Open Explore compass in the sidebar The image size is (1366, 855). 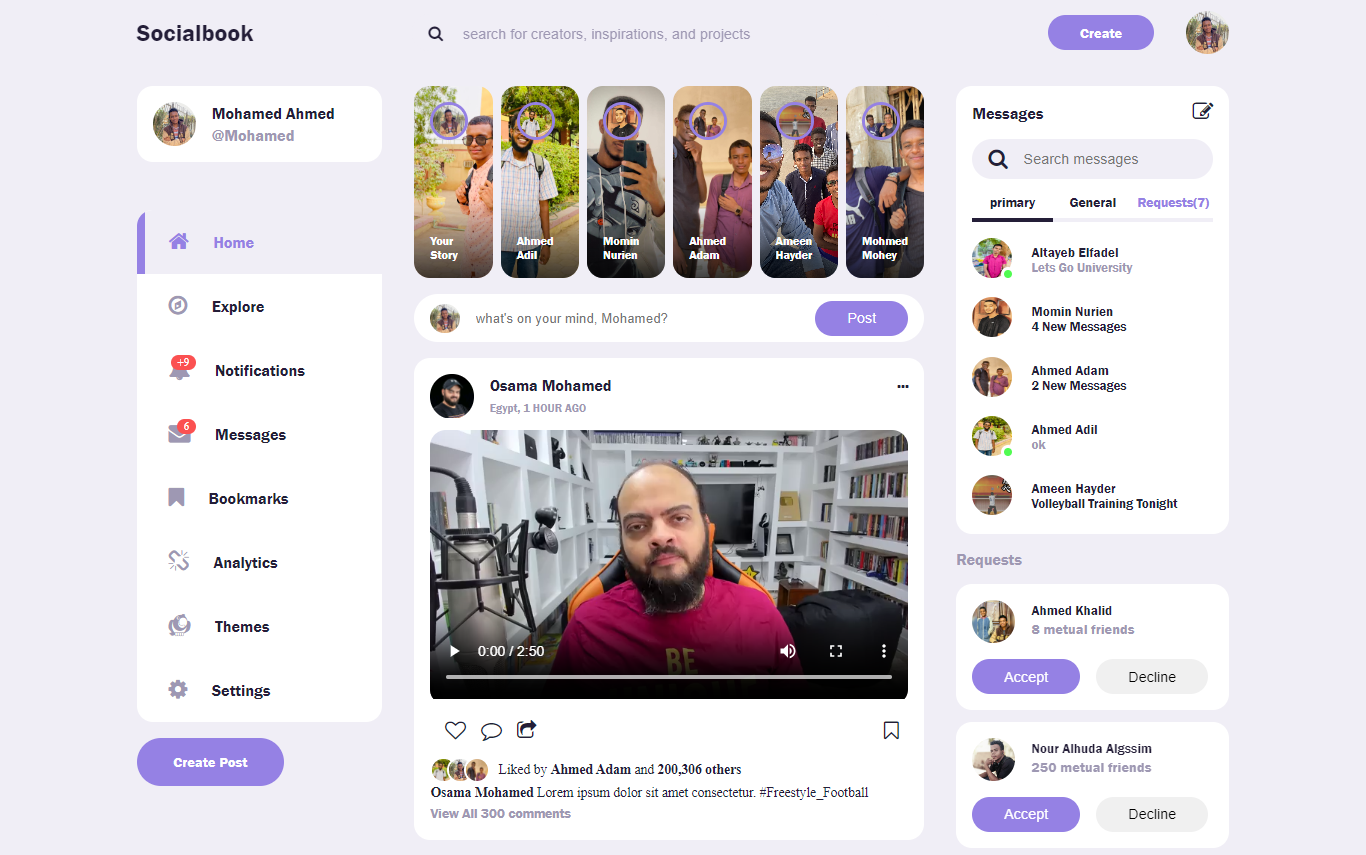pyautogui.click(x=178, y=306)
